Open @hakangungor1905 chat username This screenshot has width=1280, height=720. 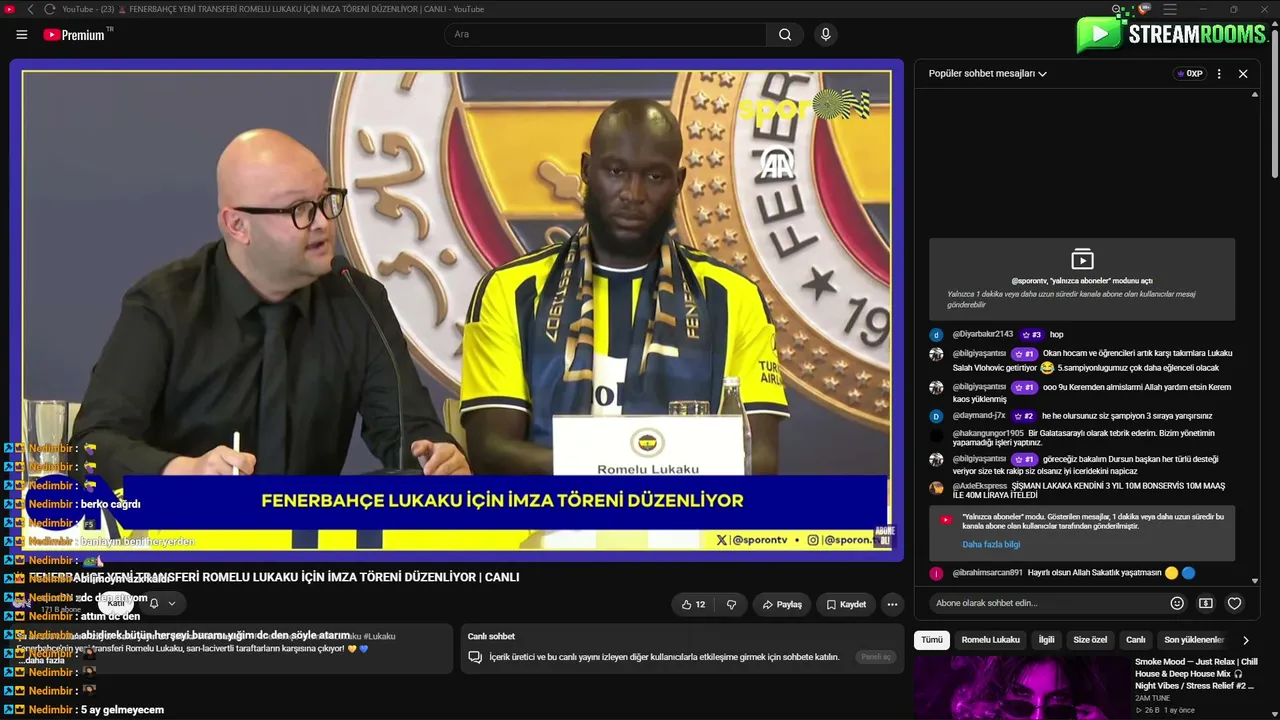click(988, 433)
